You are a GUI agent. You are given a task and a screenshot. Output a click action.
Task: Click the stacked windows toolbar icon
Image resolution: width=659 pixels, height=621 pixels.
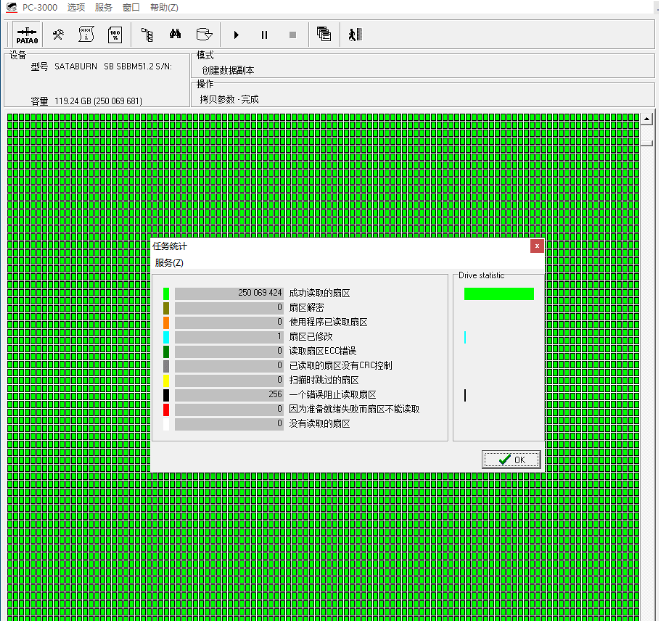pos(324,34)
